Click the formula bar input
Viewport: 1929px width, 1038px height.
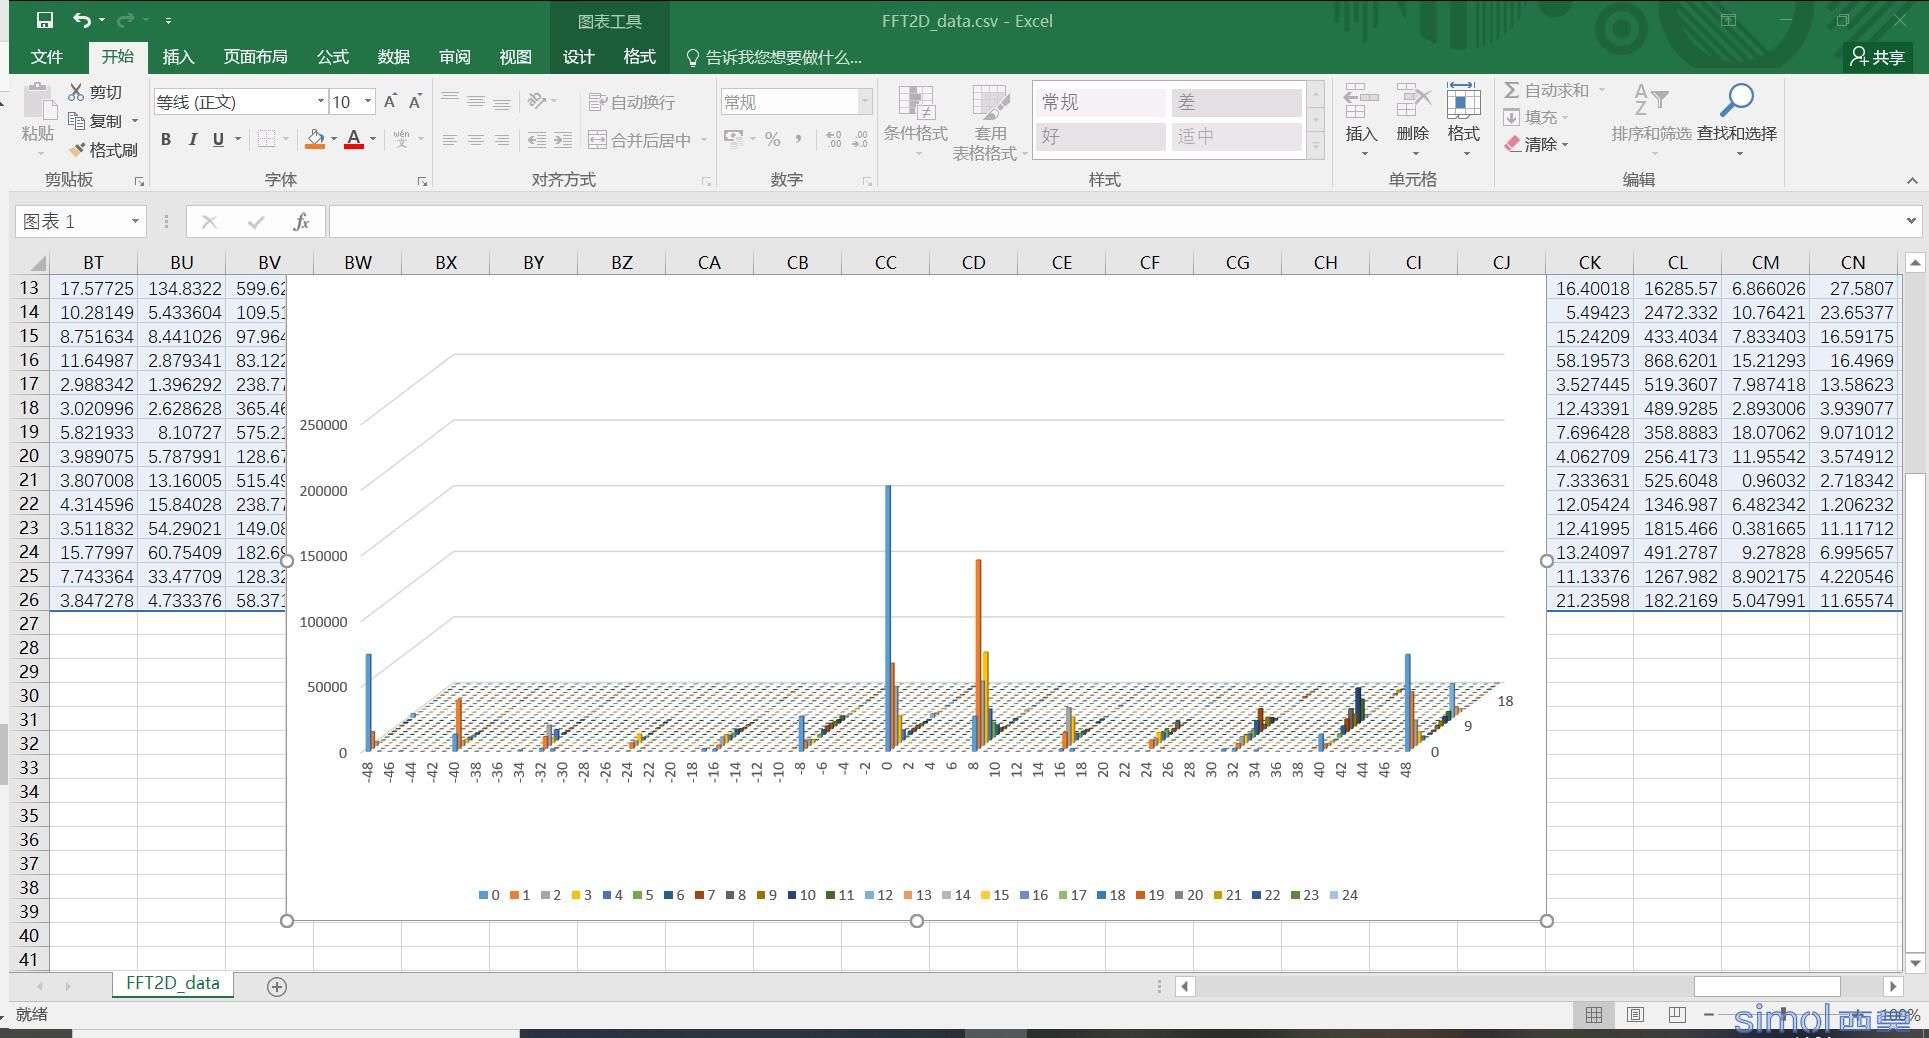pyautogui.click(x=1115, y=222)
